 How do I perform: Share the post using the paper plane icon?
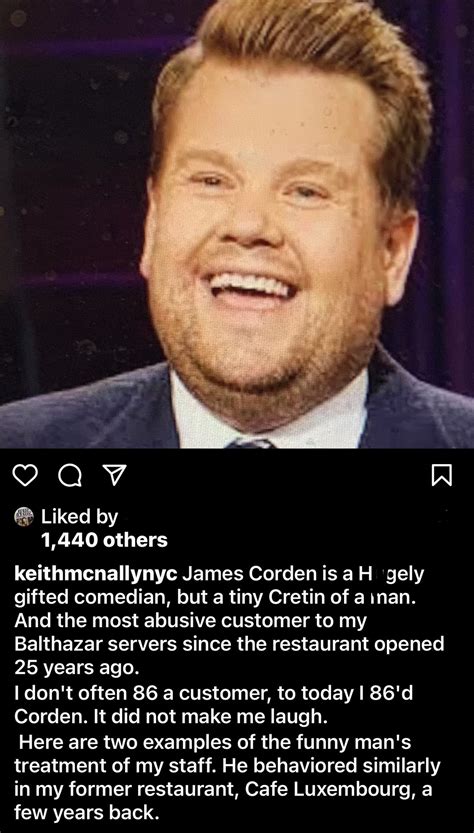pyautogui.click(x=115, y=475)
